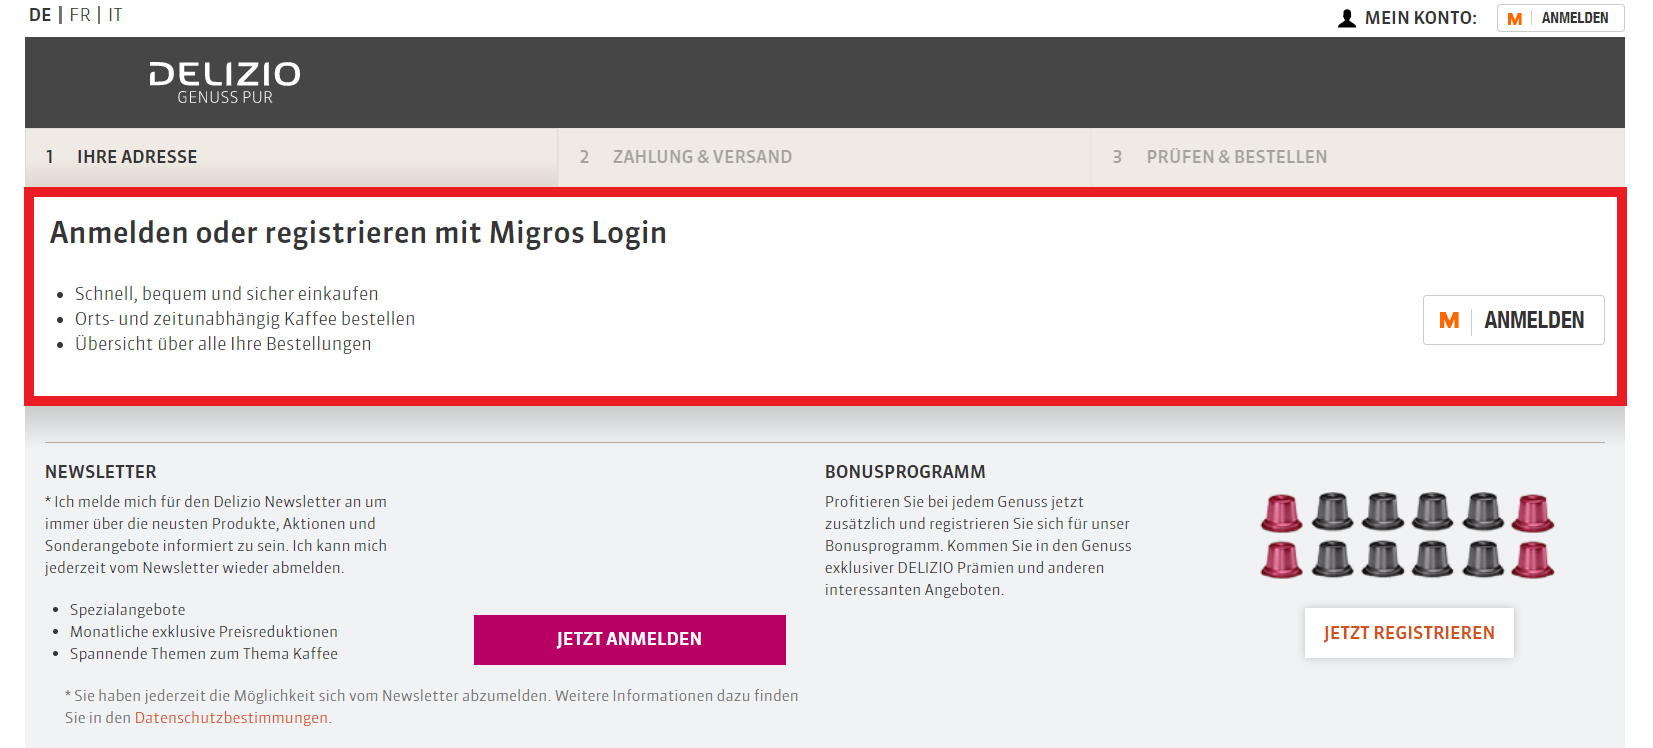Viewport: 1653px width, 748px height.
Task: Click the Bonusprogramm heading
Action: point(905,472)
